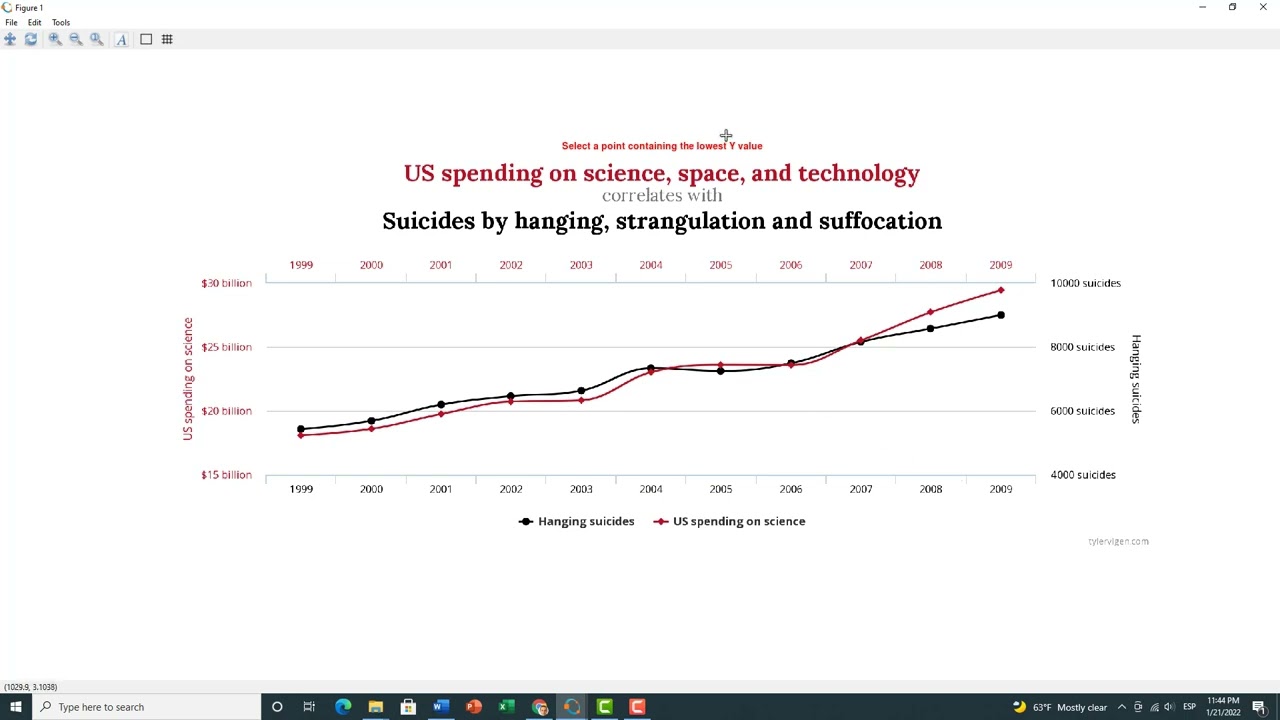Activate the Zoom In tool
The height and width of the screenshot is (720, 1280).
[55, 39]
